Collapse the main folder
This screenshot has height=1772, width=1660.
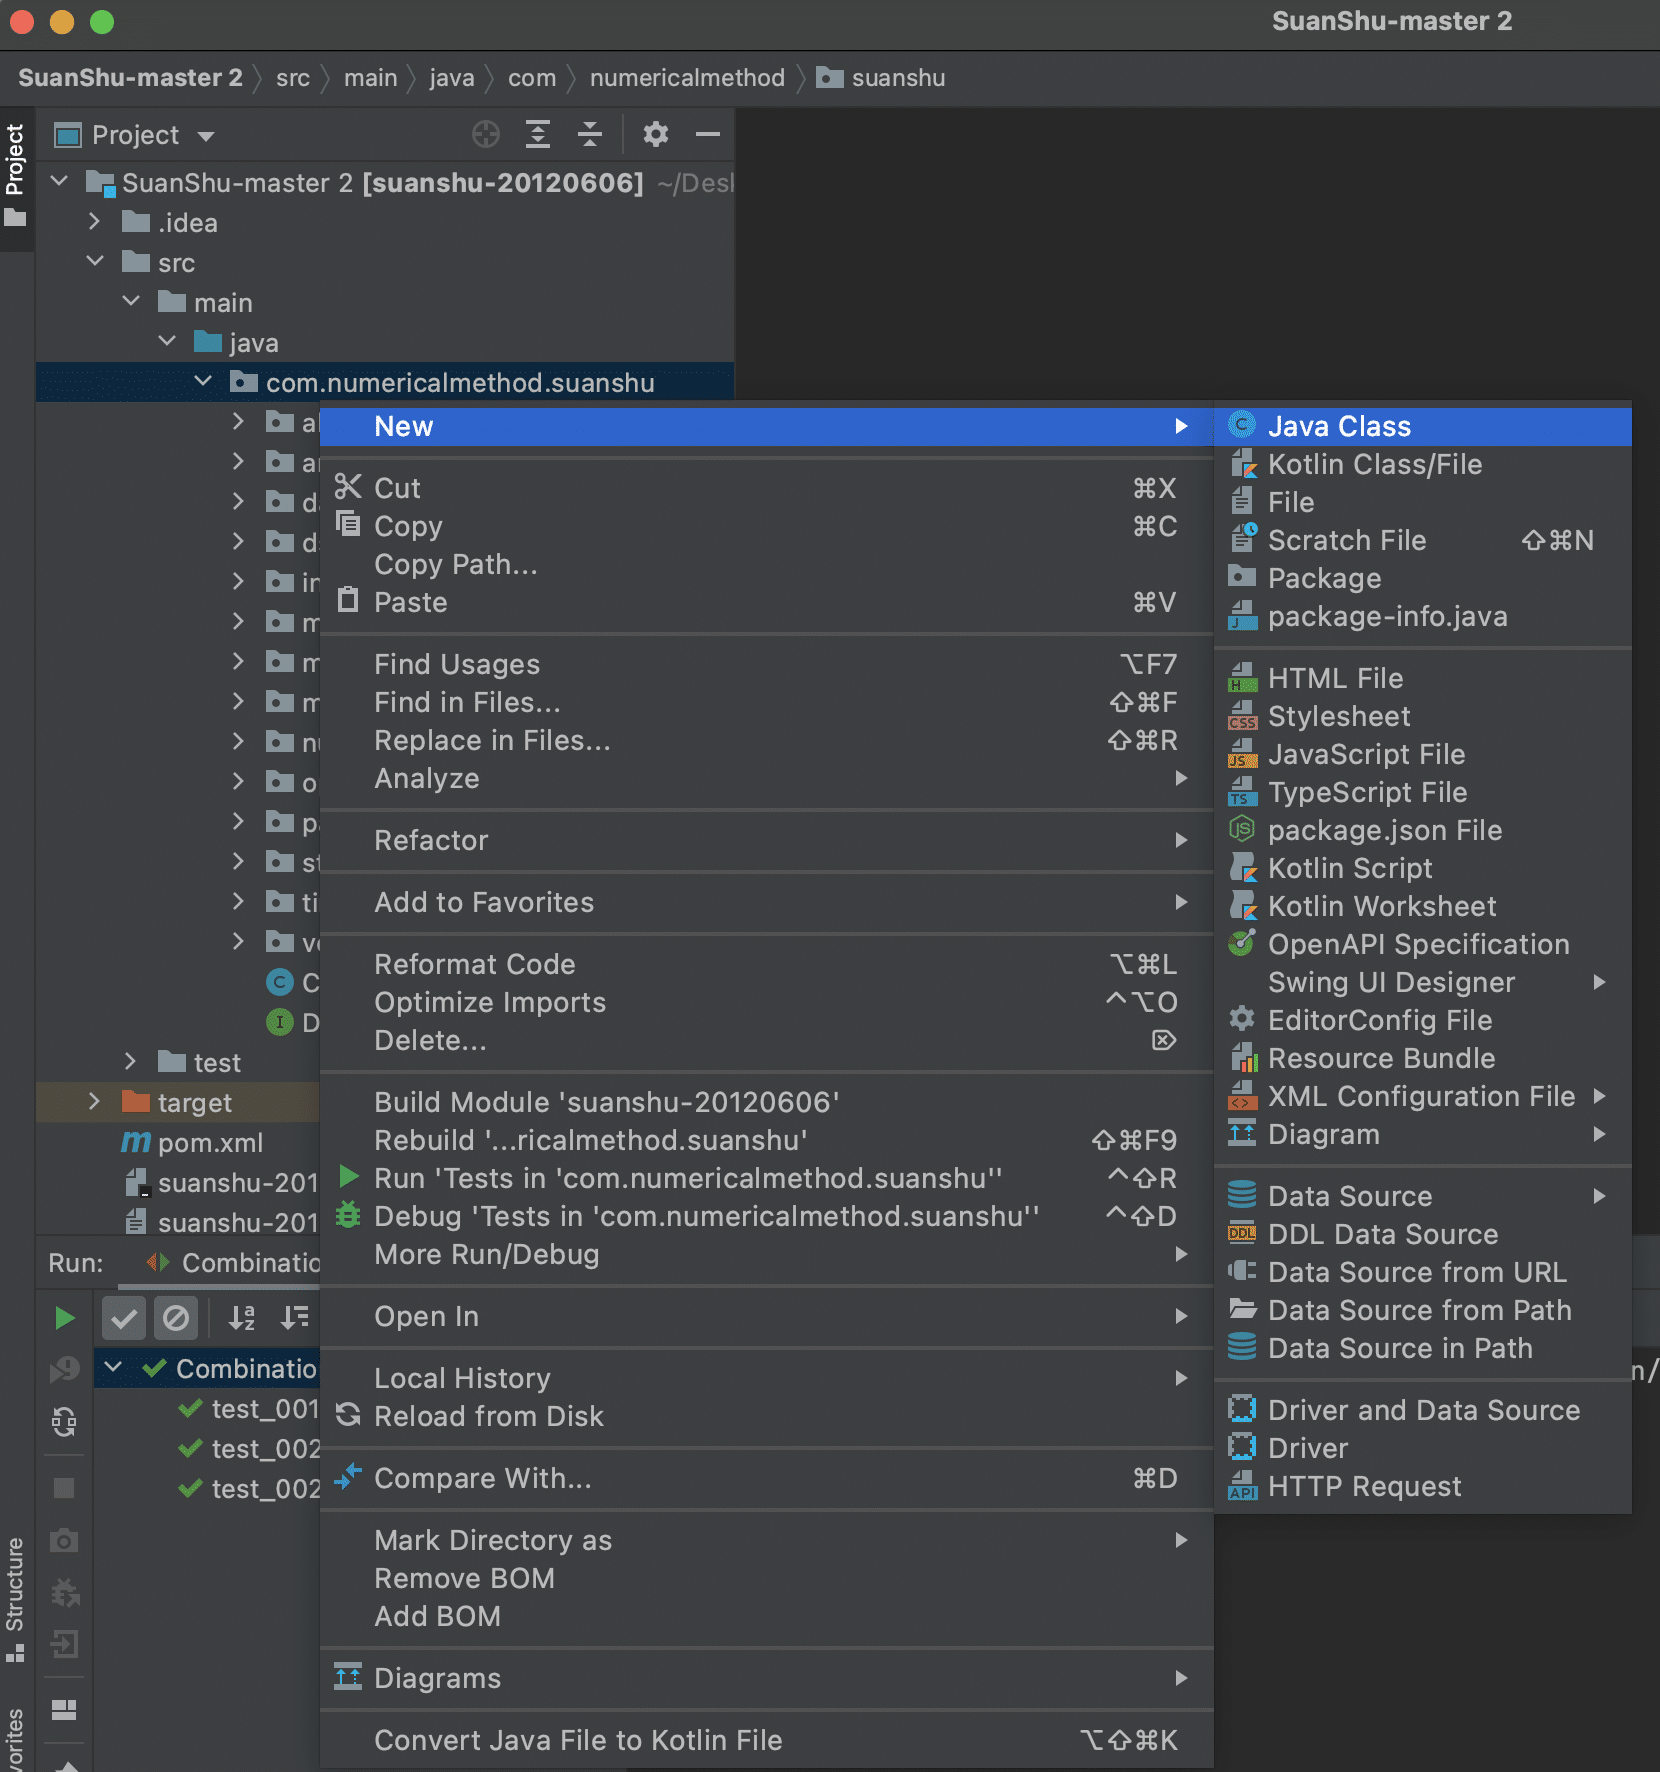point(131,301)
